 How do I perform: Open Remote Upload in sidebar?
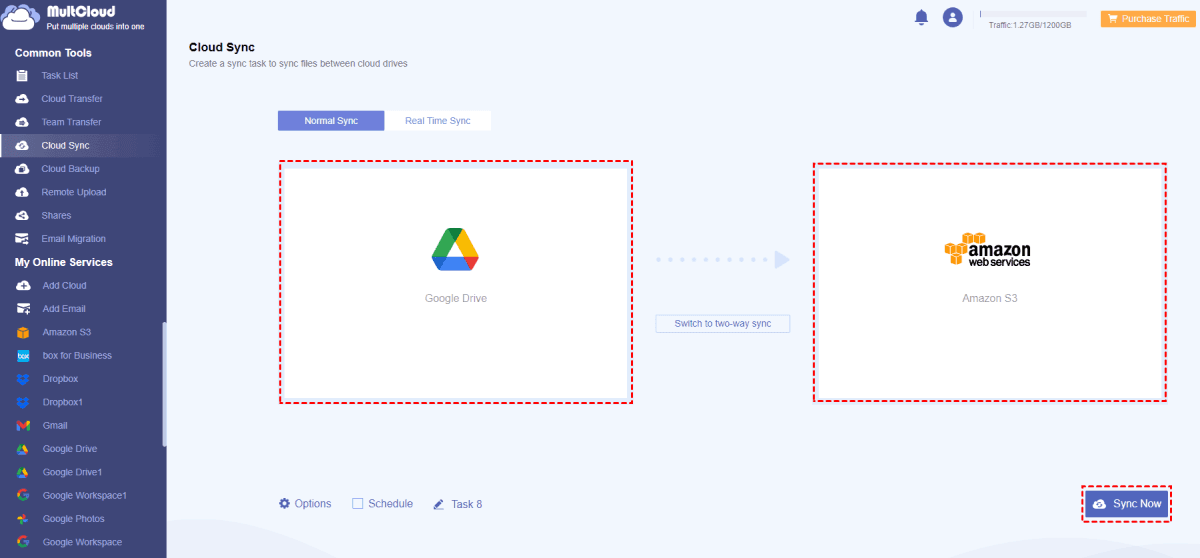[74, 192]
